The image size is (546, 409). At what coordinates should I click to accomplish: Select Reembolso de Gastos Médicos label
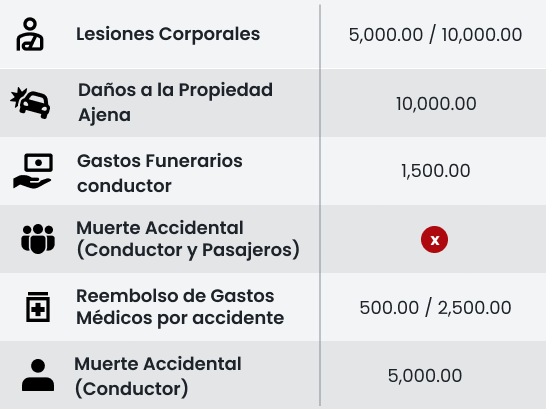[x=180, y=307]
